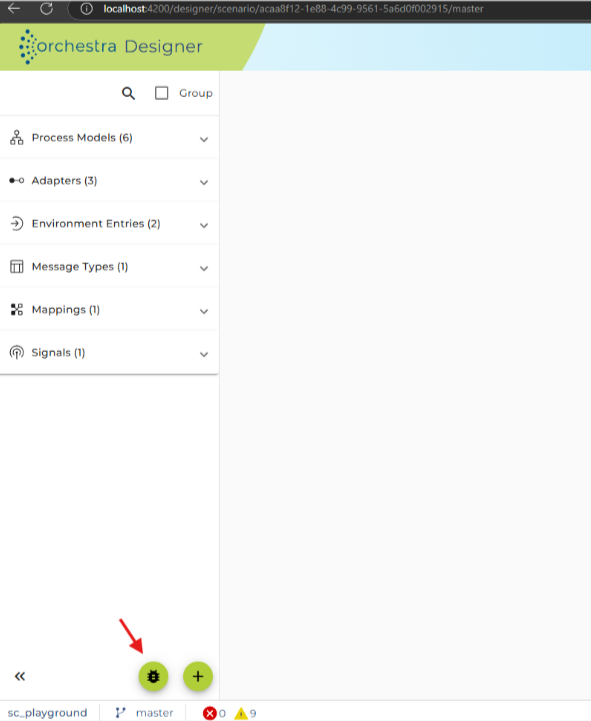Click the green plus add button
Viewport: 591px width, 721px height.
(x=198, y=676)
